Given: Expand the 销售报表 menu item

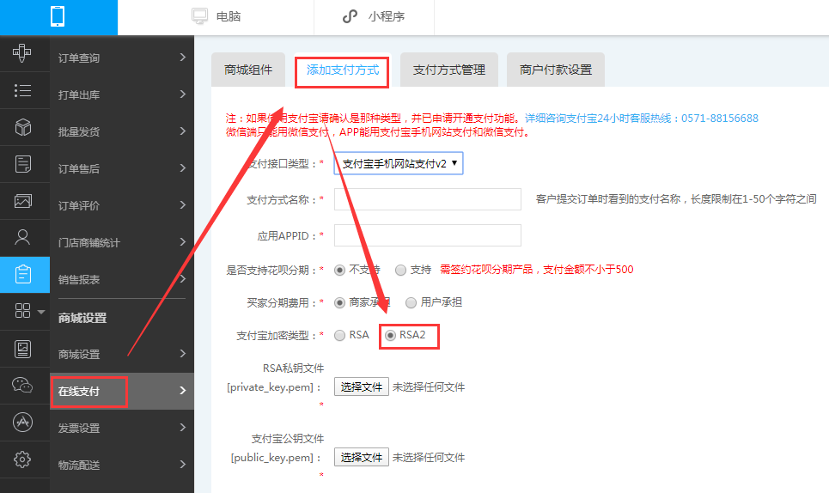Looking at the screenshot, I should tap(122, 279).
